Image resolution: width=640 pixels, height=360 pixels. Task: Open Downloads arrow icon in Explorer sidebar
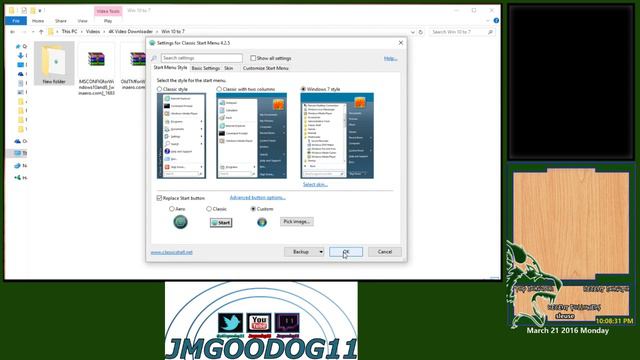click(x=20, y=56)
